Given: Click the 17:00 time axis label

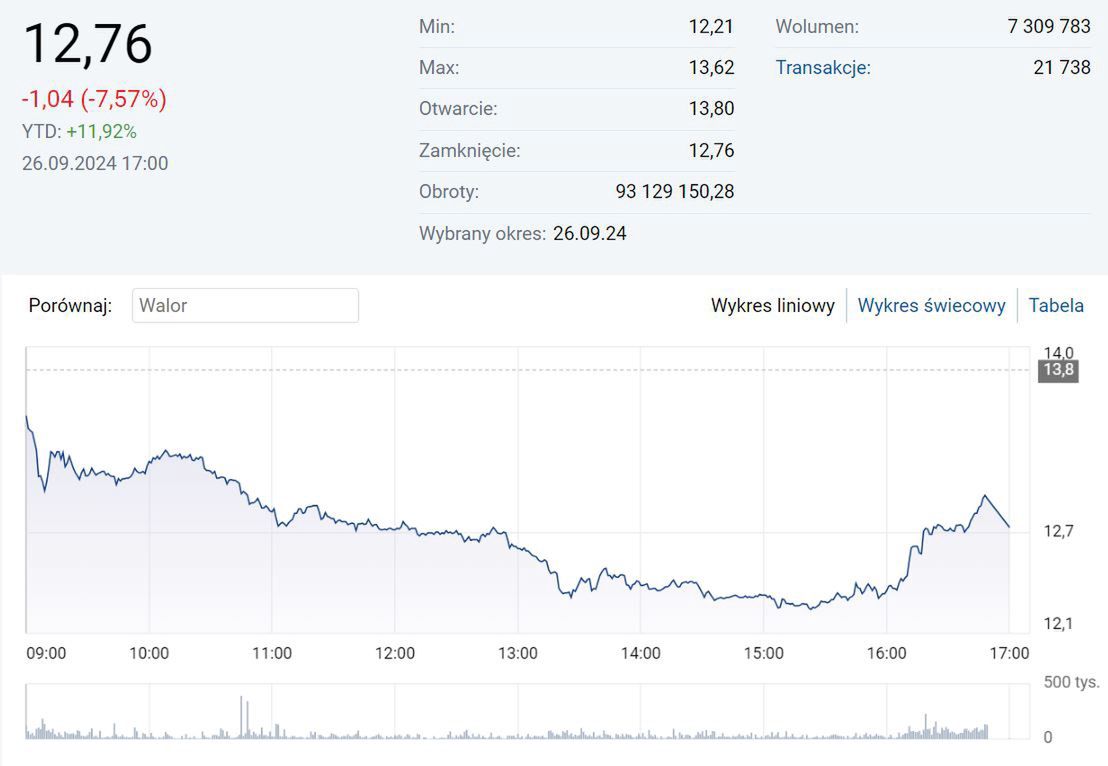Looking at the screenshot, I should tap(1009, 654).
